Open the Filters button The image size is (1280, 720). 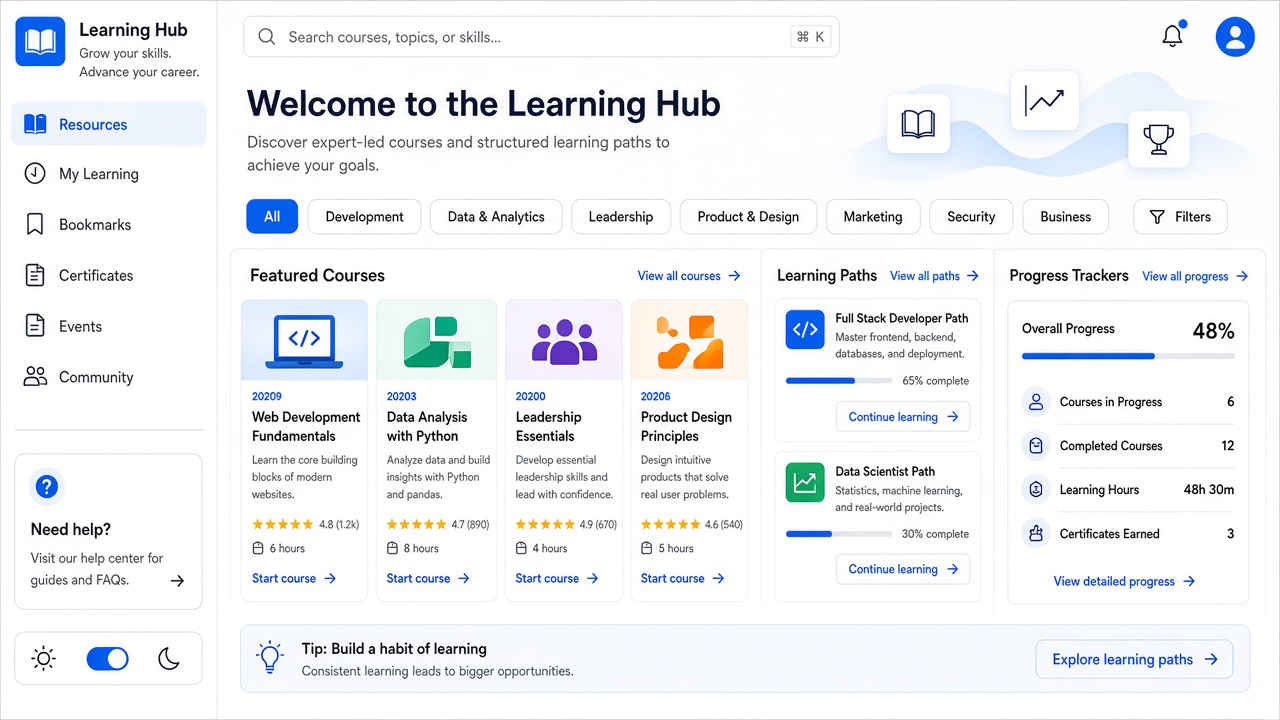(1180, 216)
